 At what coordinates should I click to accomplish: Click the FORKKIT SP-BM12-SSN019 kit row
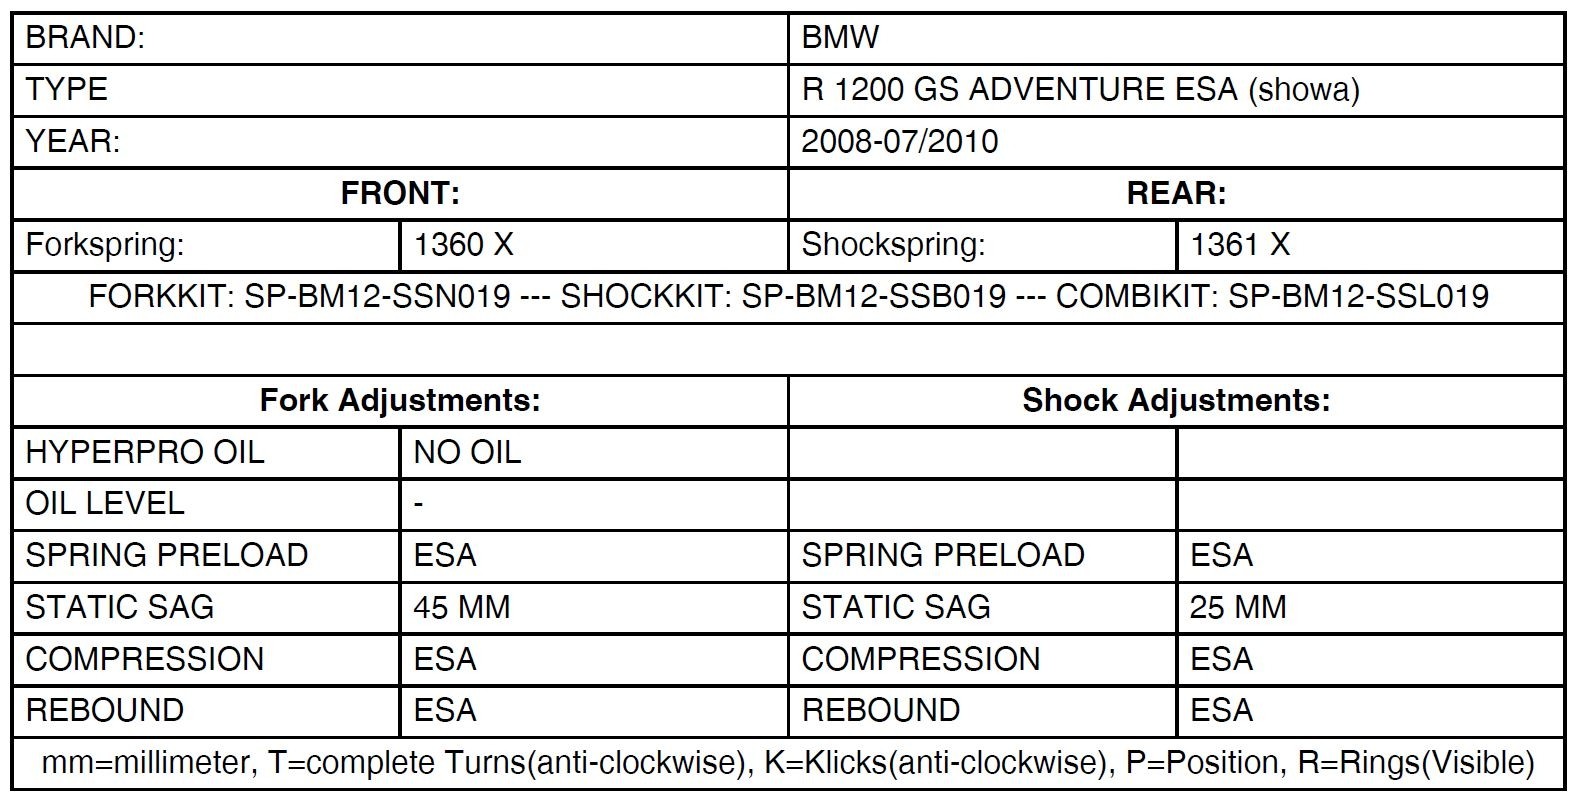pos(788,297)
